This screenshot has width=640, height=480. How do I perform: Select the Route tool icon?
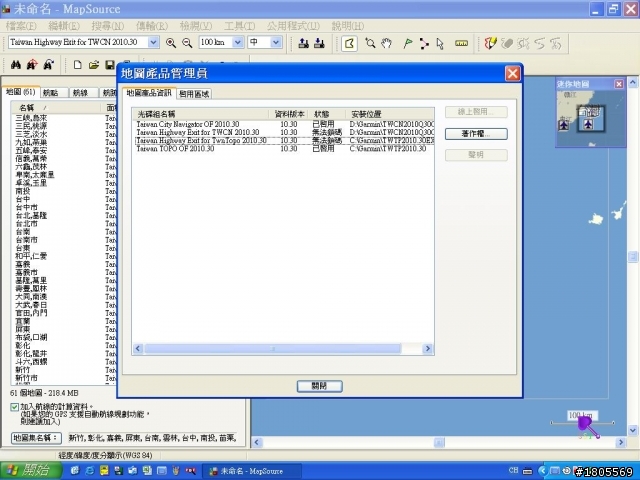pos(424,43)
